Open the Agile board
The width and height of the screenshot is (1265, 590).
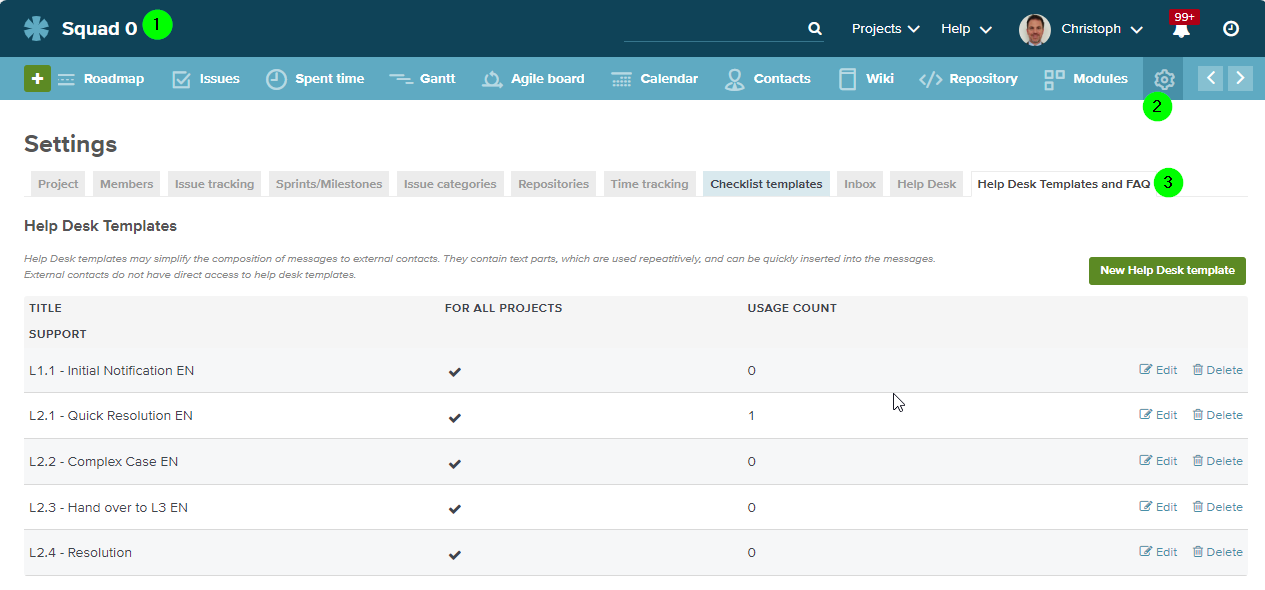point(533,79)
